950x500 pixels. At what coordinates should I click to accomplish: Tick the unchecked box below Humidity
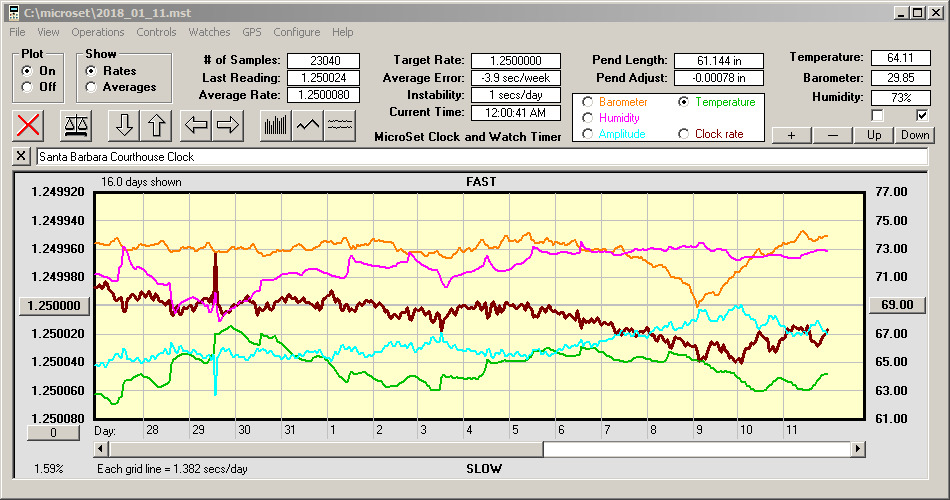click(x=878, y=116)
